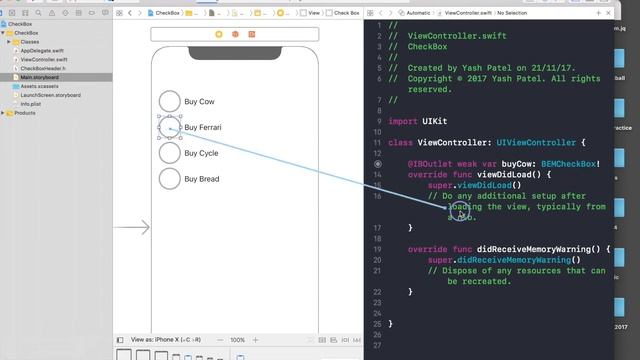This screenshot has height=360, width=640.
Task: Click storyboard editor related items grid icon
Action: click(119, 13)
